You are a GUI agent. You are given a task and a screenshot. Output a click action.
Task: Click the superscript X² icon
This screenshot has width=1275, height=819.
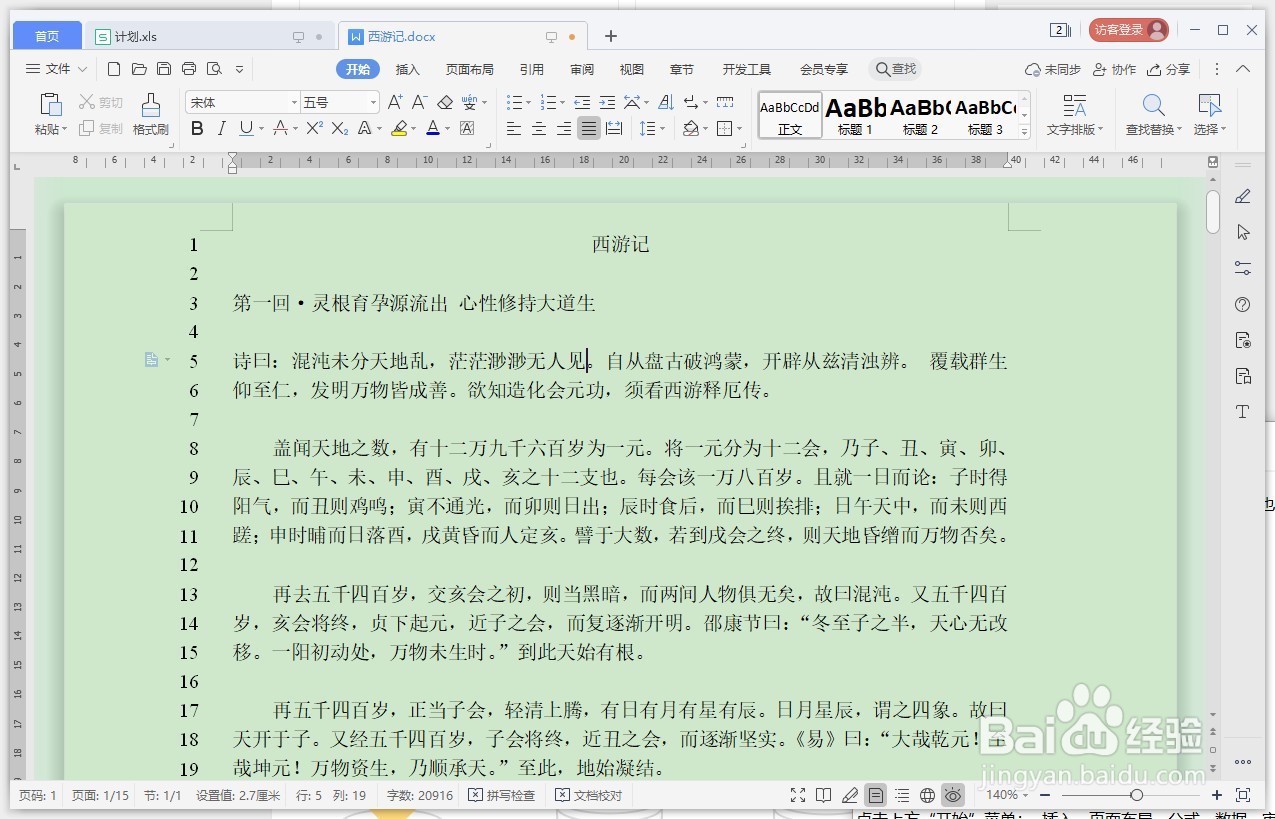(314, 128)
